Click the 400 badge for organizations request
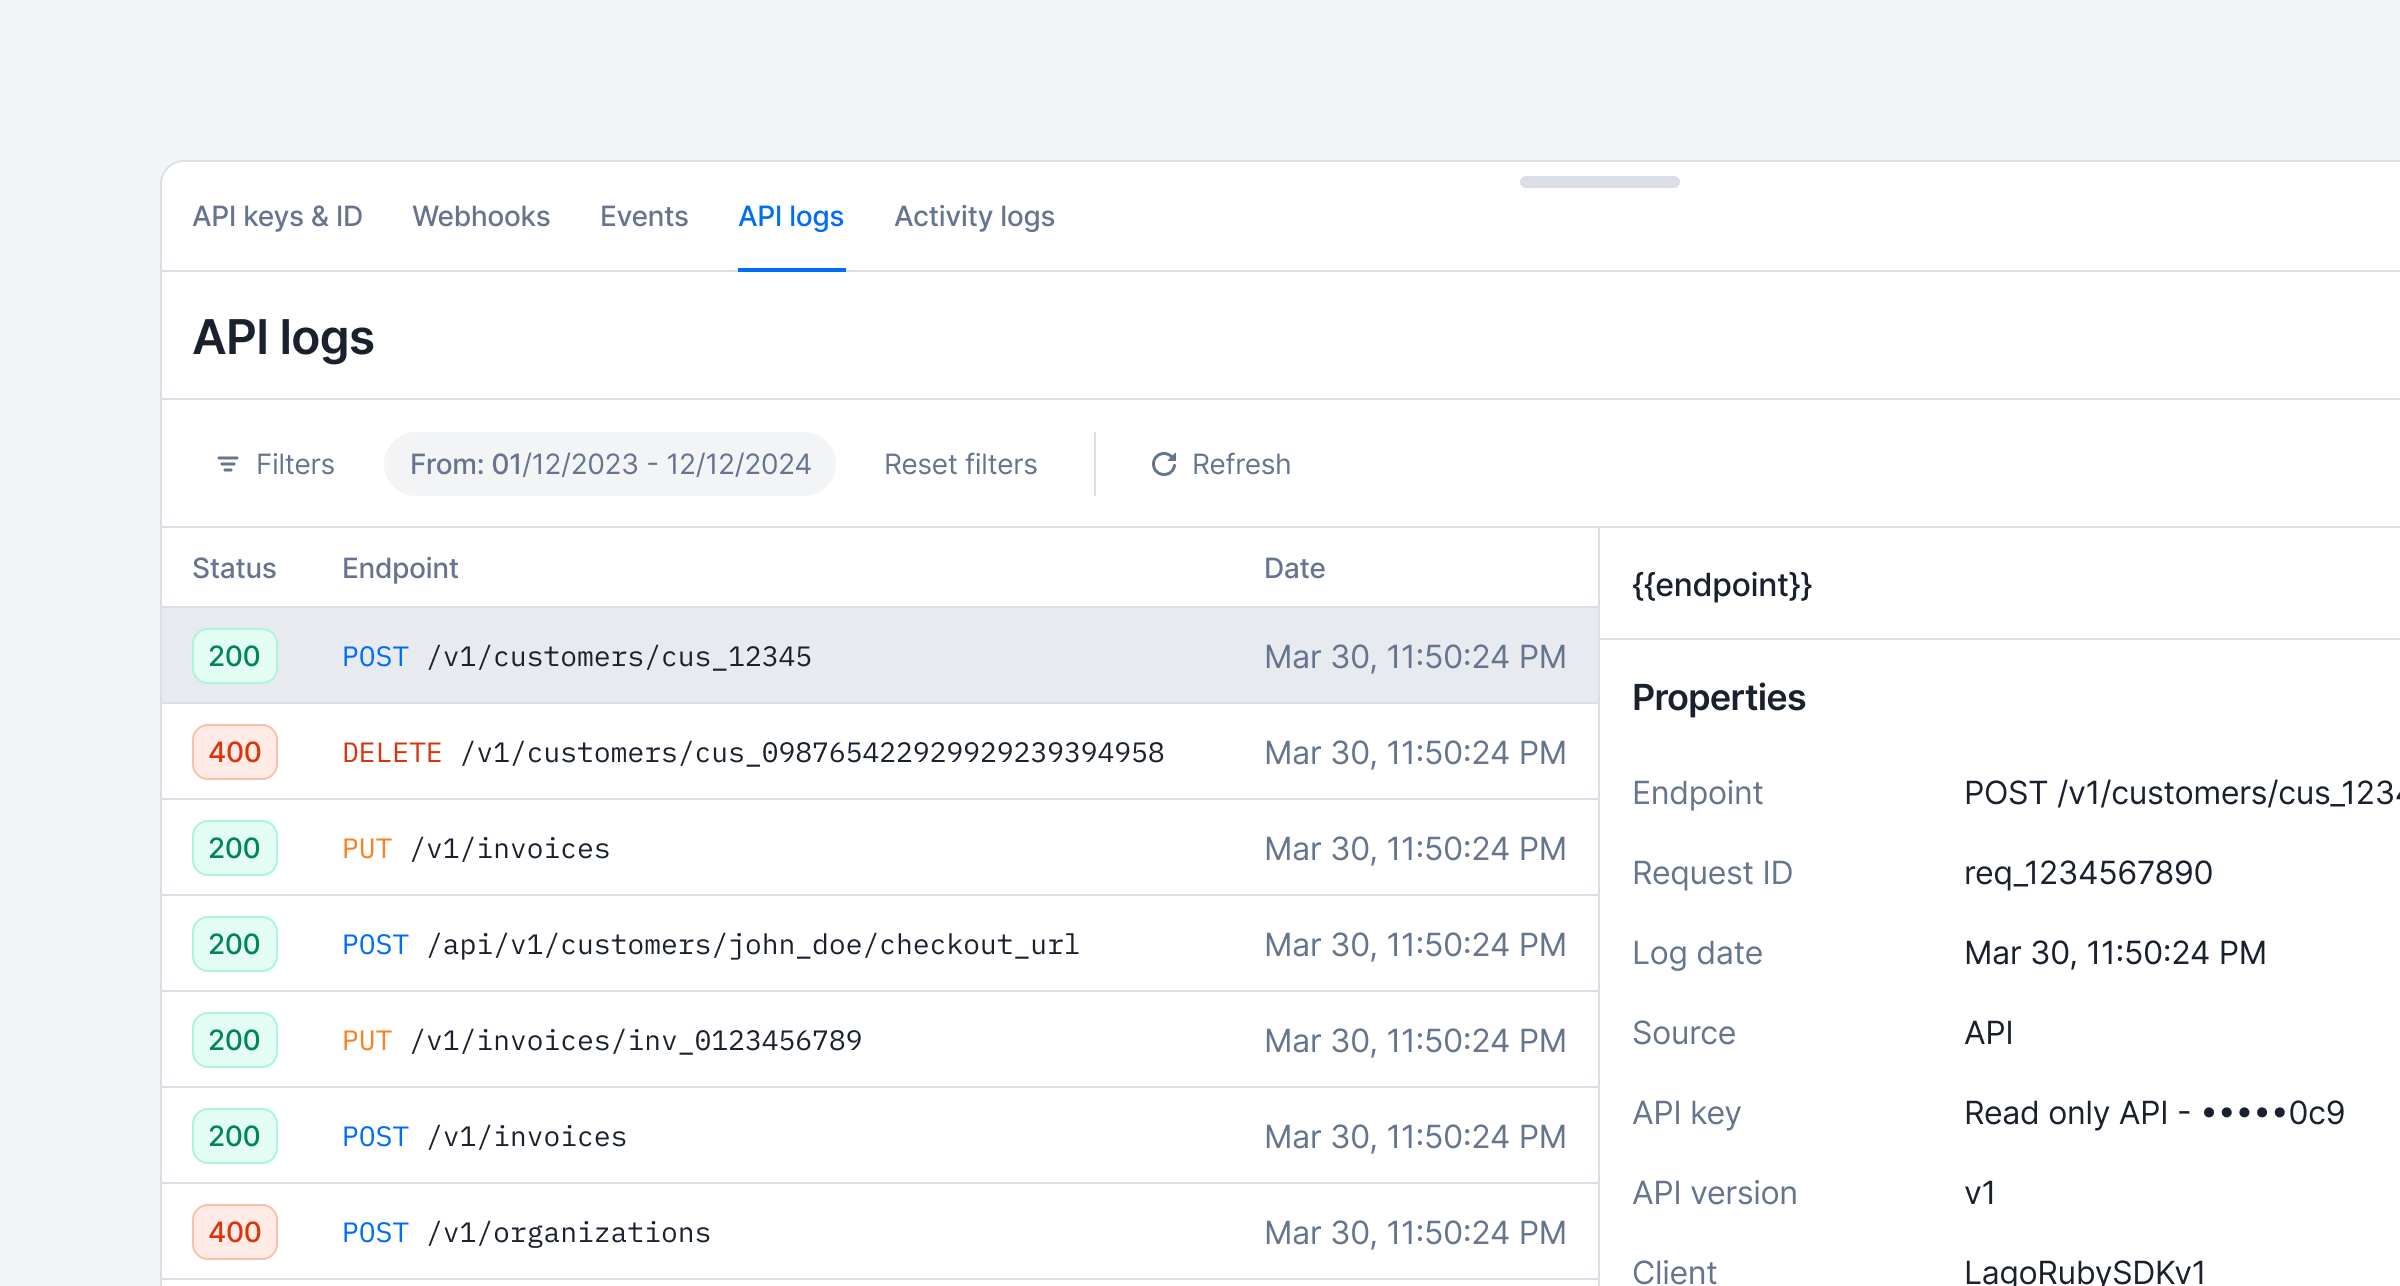This screenshot has width=2400, height=1286. [234, 1232]
